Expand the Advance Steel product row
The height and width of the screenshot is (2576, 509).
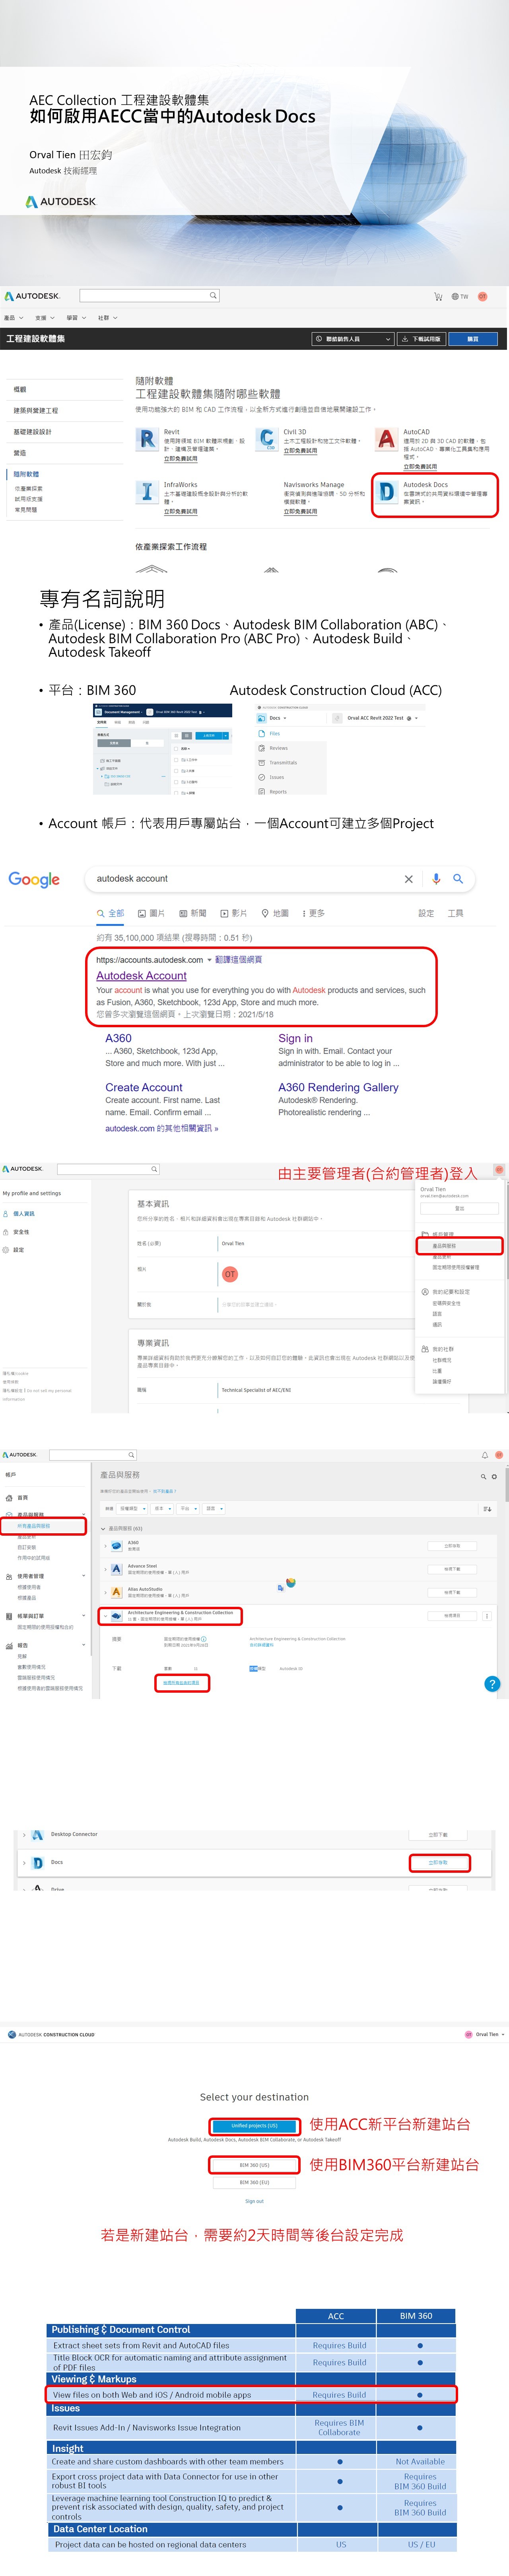click(x=105, y=1569)
